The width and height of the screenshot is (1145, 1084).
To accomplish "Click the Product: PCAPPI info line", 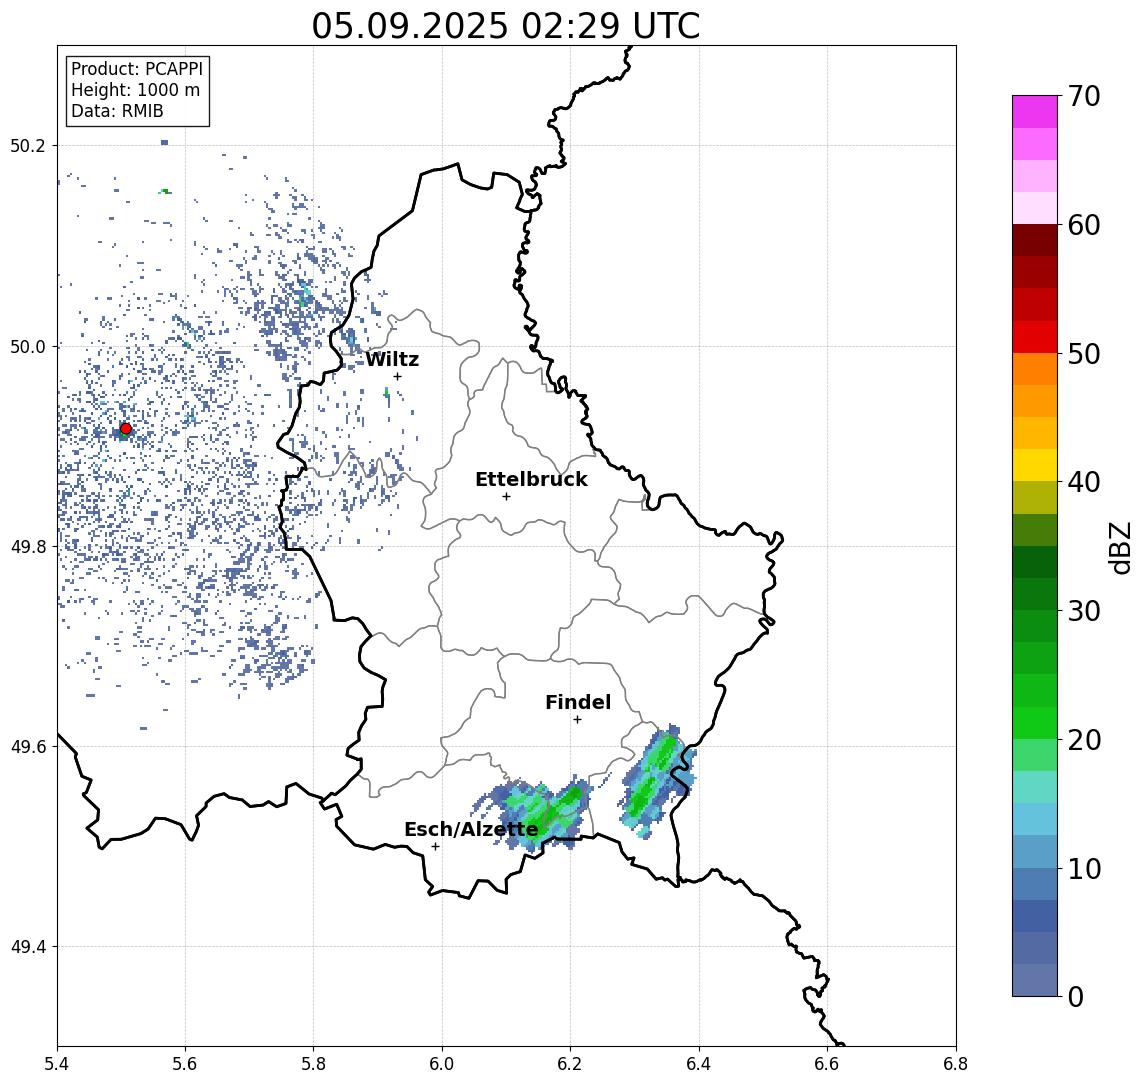I will click(137, 69).
